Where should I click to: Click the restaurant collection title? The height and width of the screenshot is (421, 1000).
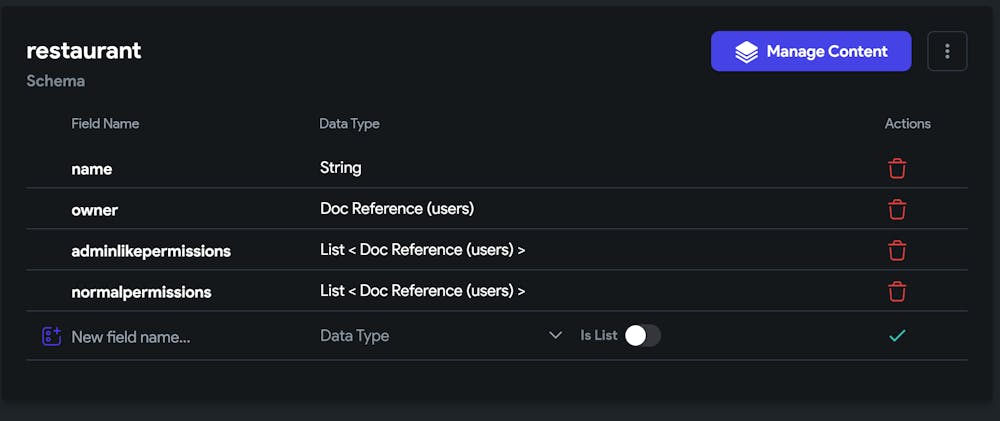click(x=84, y=51)
